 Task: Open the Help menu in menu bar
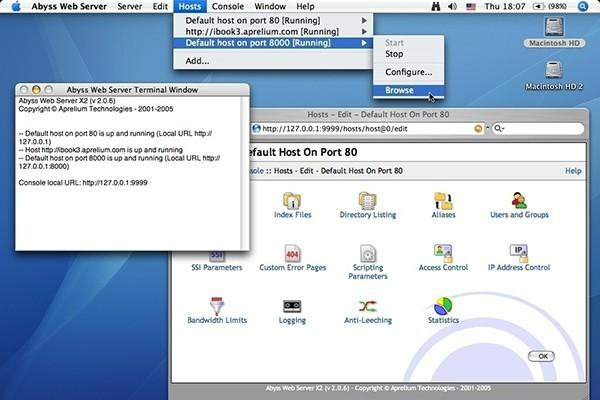[305, 7]
